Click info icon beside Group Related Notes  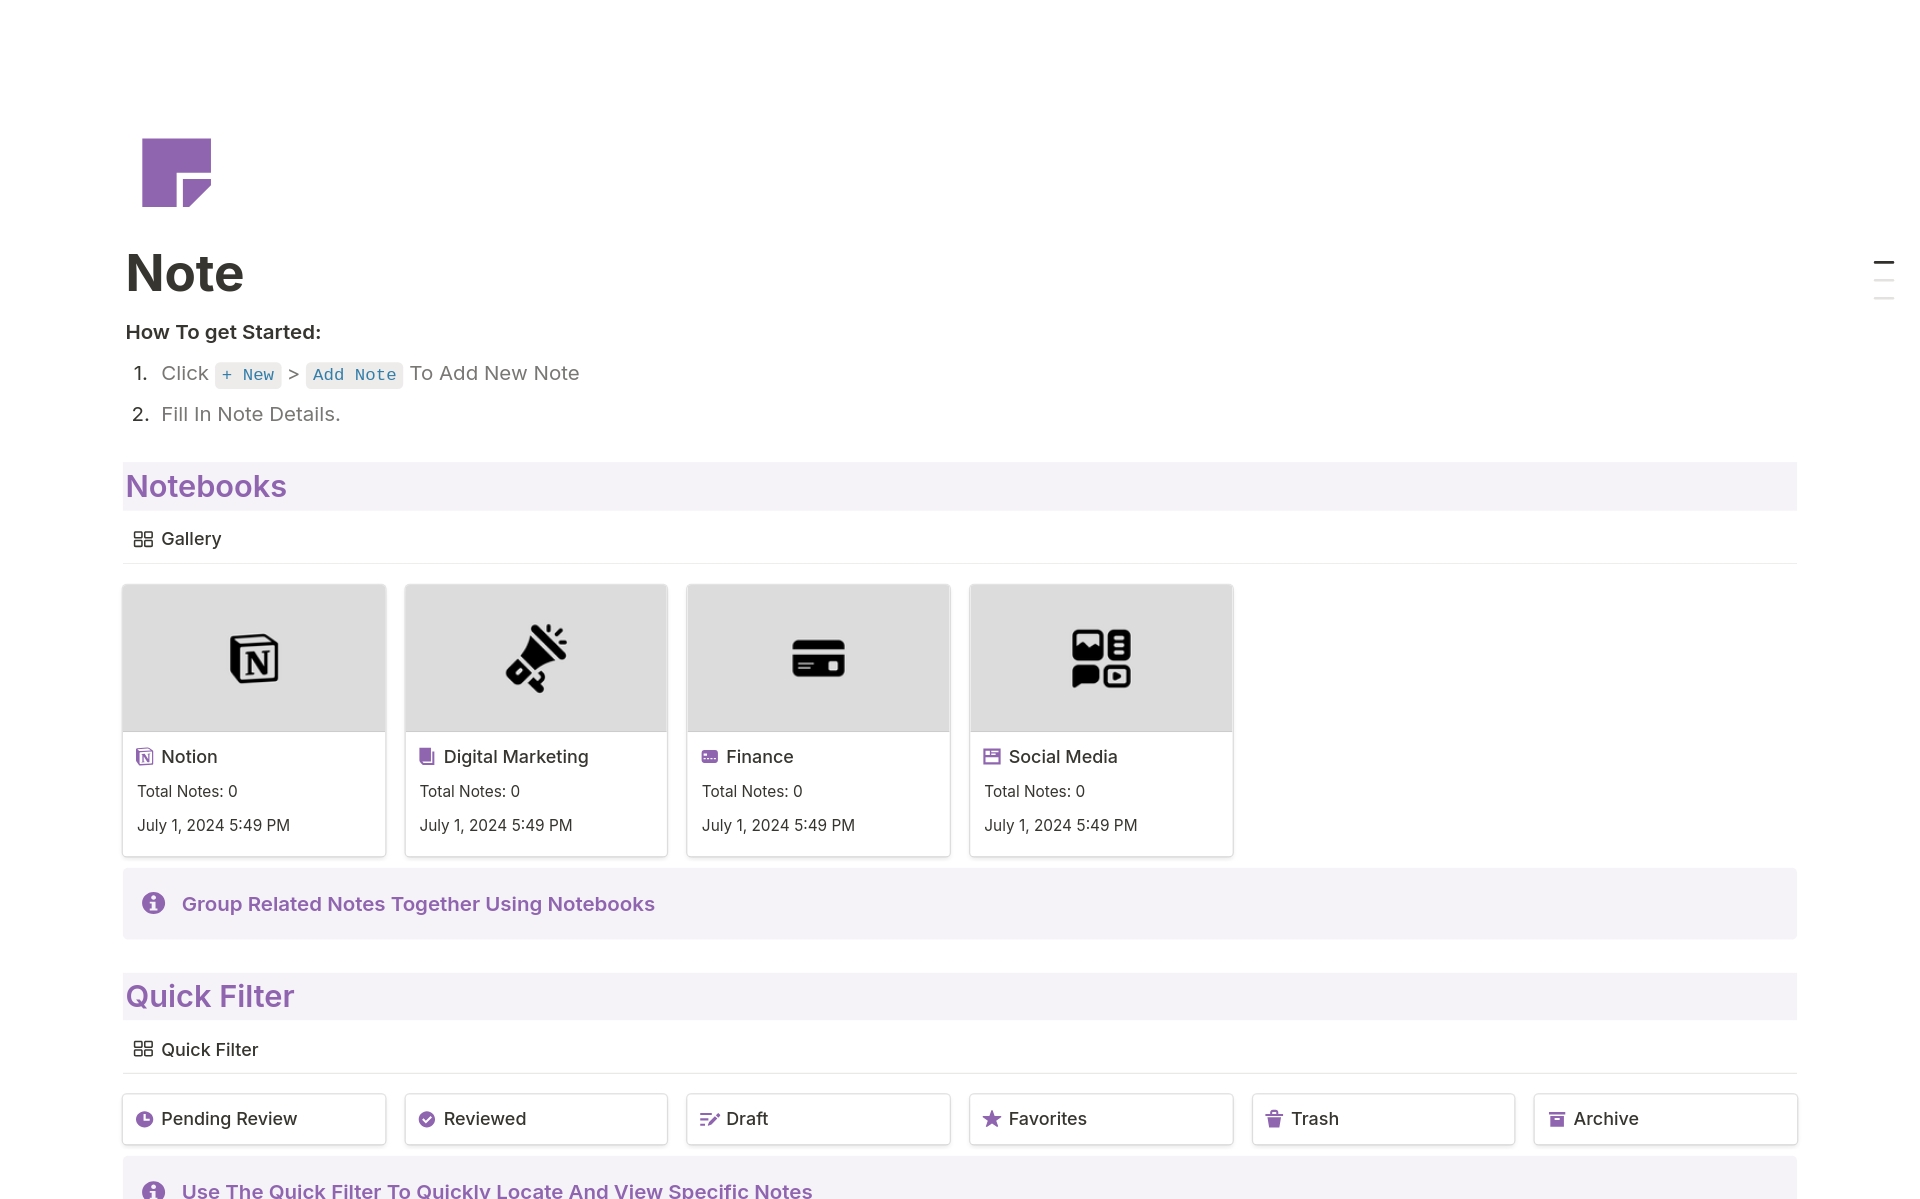click(x=153, y=903)
